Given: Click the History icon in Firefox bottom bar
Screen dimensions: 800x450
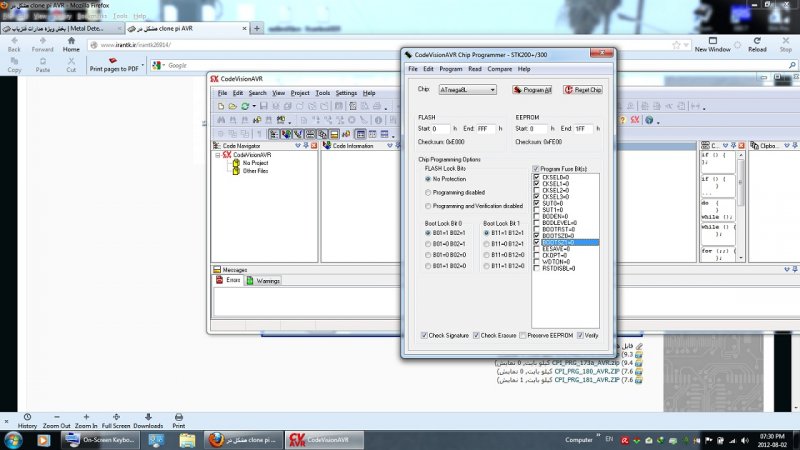Looking at the screenshot, I should pyautogui.click(x=27, y=417).
